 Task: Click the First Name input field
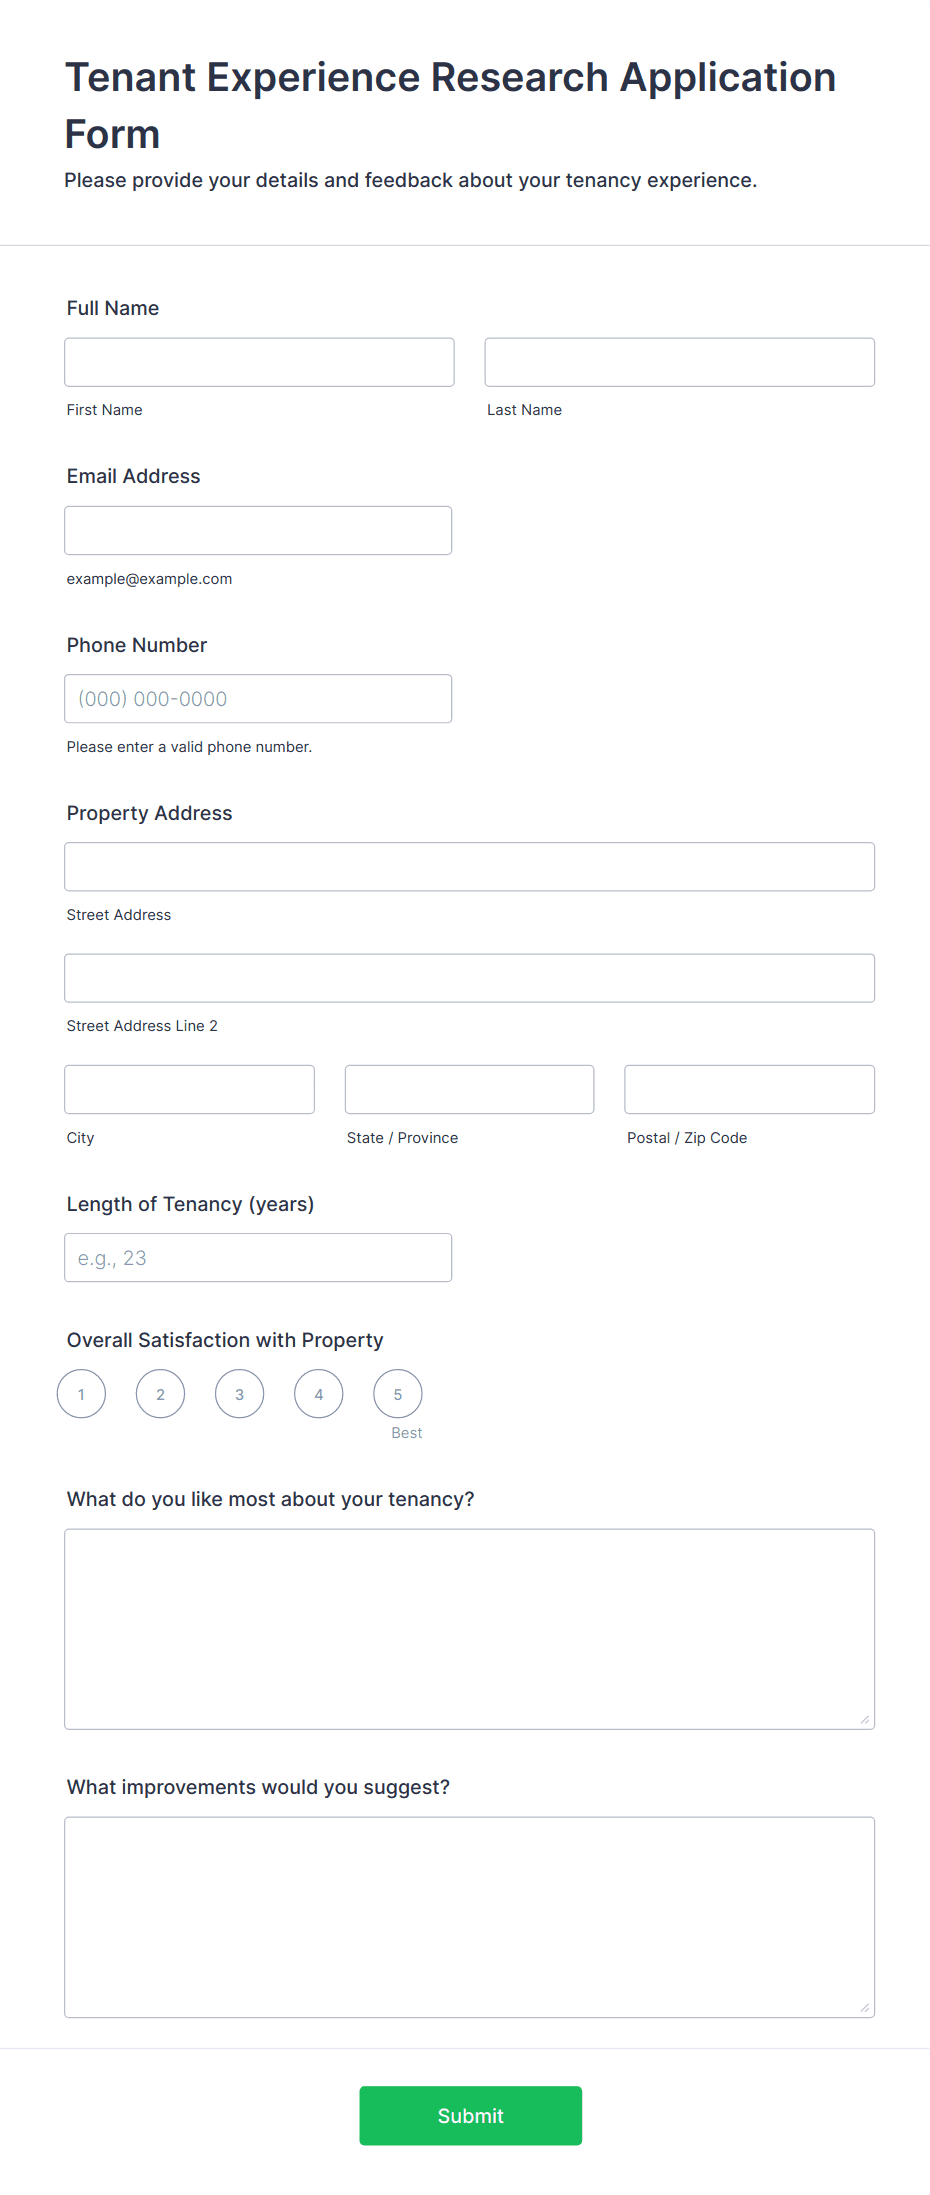[258, 362]
